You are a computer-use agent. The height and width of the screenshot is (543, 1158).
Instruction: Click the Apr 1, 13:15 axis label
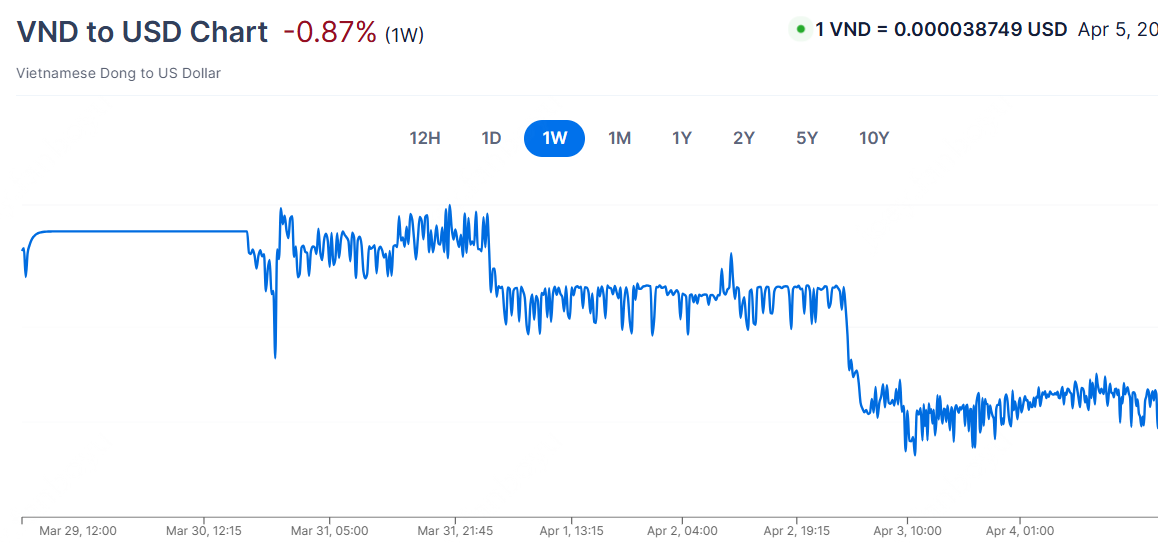click(571, 531)
